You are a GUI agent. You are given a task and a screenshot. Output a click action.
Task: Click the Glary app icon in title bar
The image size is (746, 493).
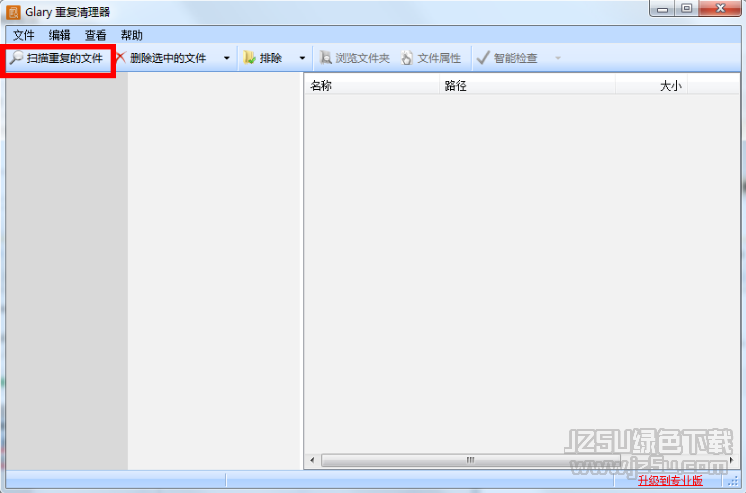point(13,12)
